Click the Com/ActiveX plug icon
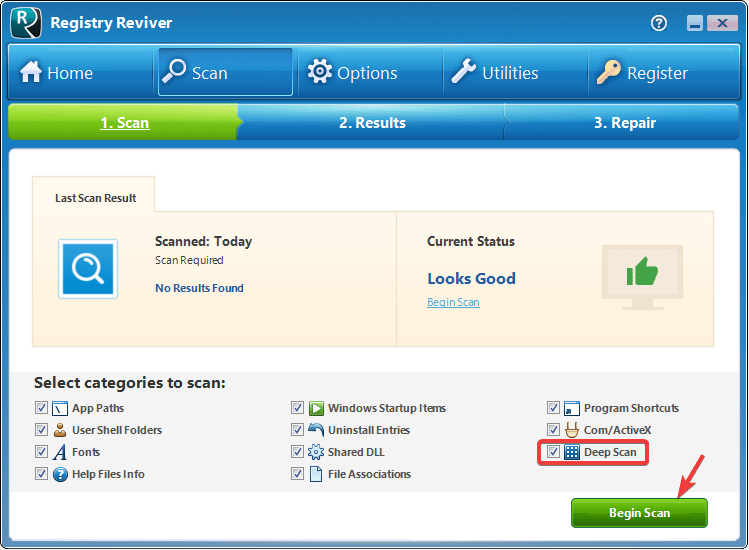Viewport: 749px width, 550px height. pyautogui.click(x=572, y=430)
